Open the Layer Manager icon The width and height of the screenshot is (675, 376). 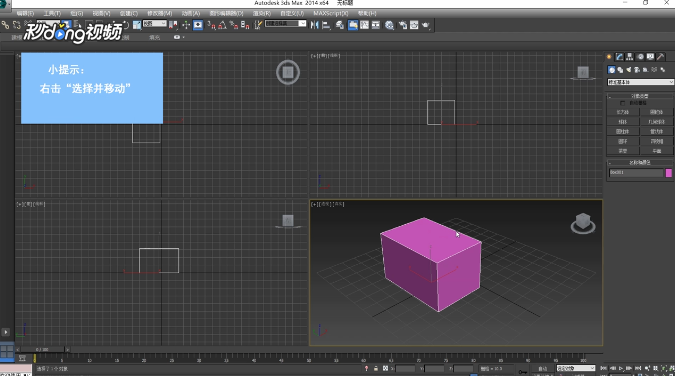(340, 25)
